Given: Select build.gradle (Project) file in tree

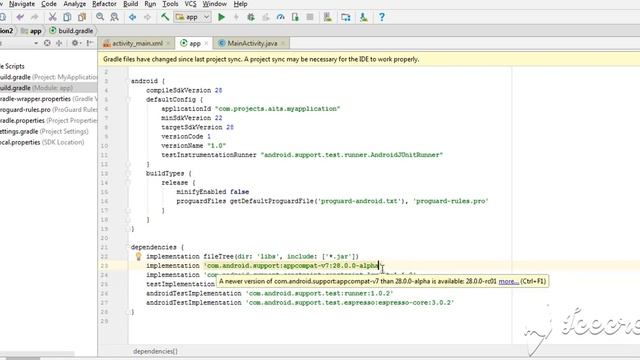Looking at the screenshot, I should click(x=48, y=77).
